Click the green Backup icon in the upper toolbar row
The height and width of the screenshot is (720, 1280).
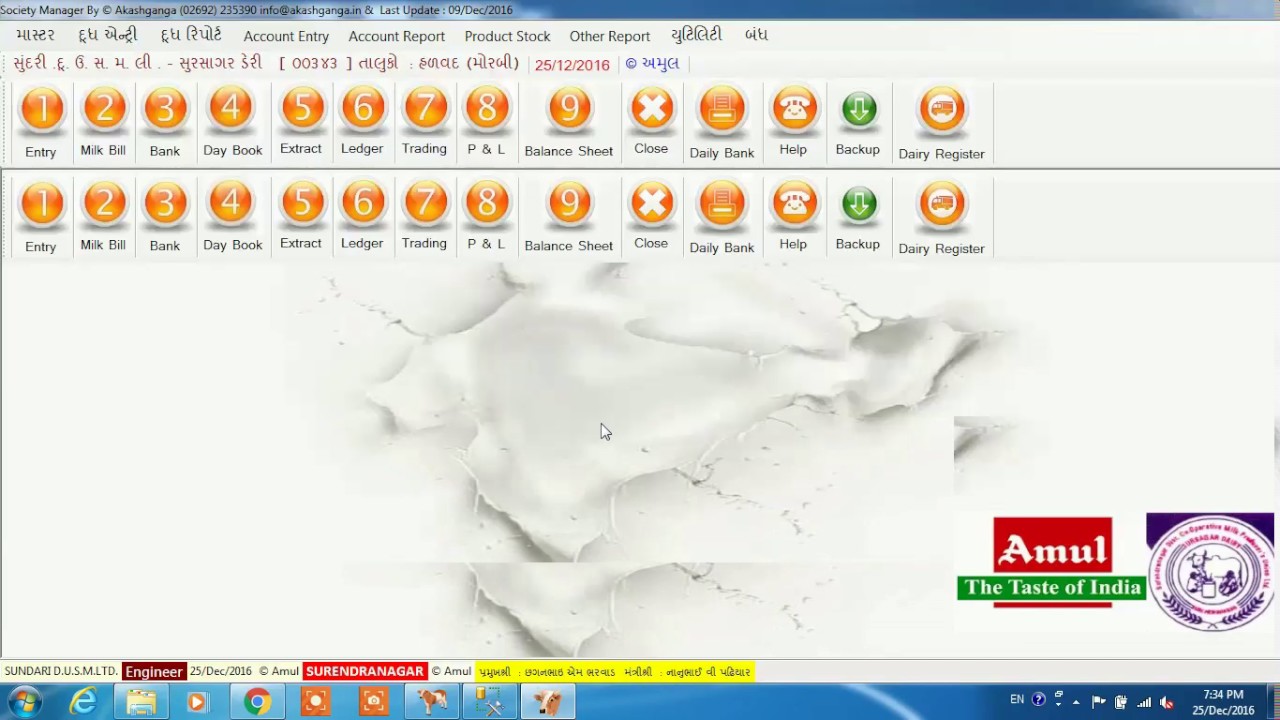point(858,122)
